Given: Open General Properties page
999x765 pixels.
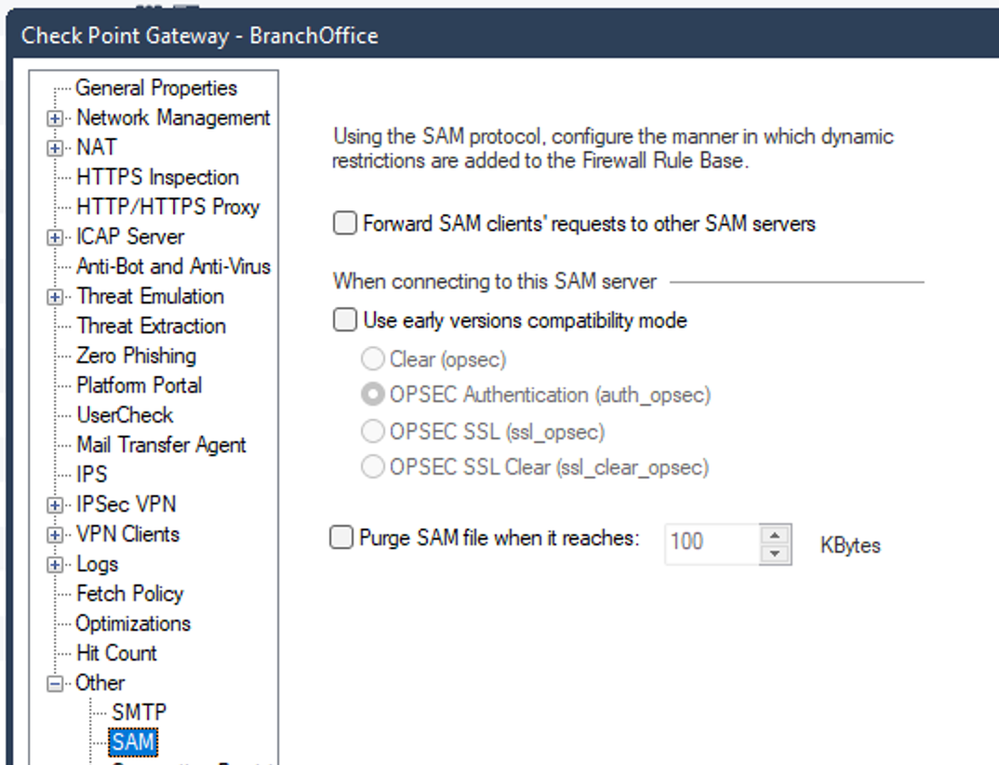Looking at the screenshot, I should pyautogui.click(x=156, y=88).
